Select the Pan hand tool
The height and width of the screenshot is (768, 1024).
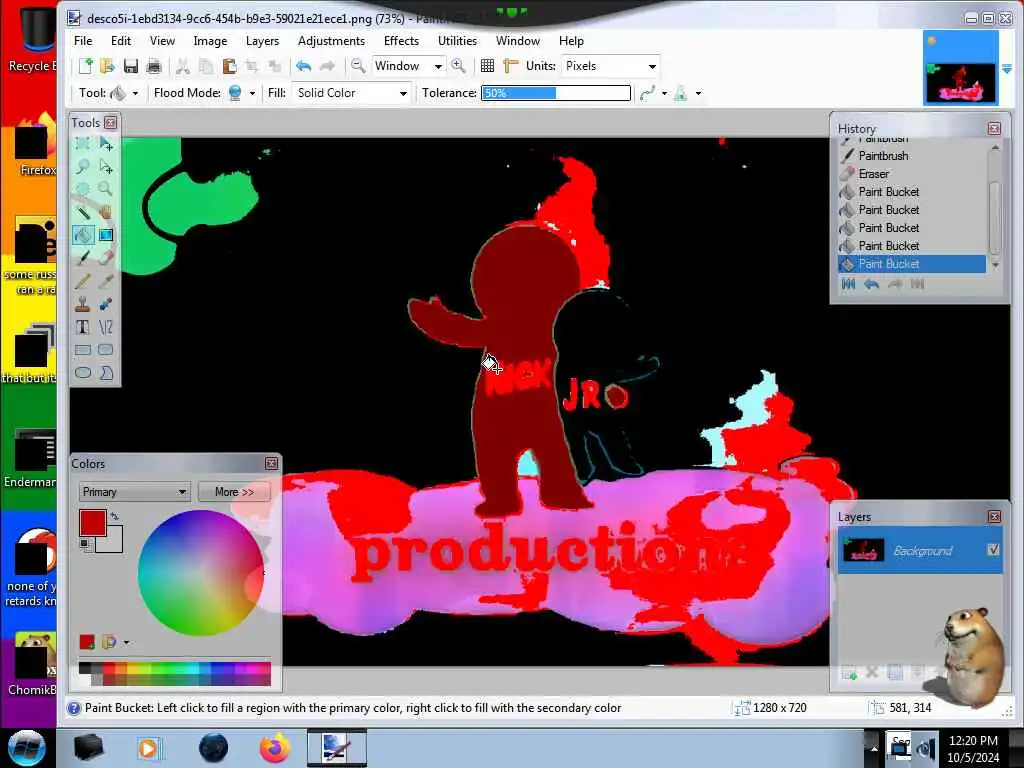[x=106, y=212]
